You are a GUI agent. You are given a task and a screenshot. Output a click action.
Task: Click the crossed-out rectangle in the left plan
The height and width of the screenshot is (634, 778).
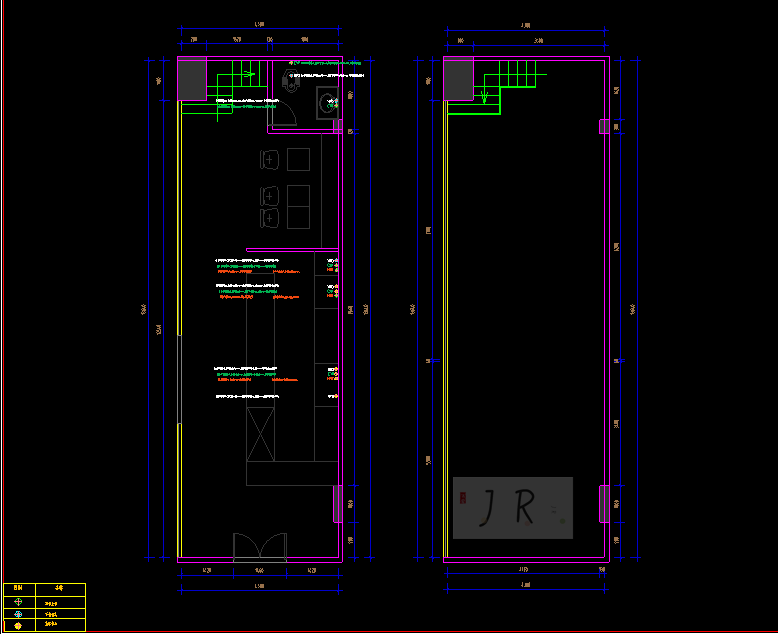pyautogui.click(x=260, y=435)
